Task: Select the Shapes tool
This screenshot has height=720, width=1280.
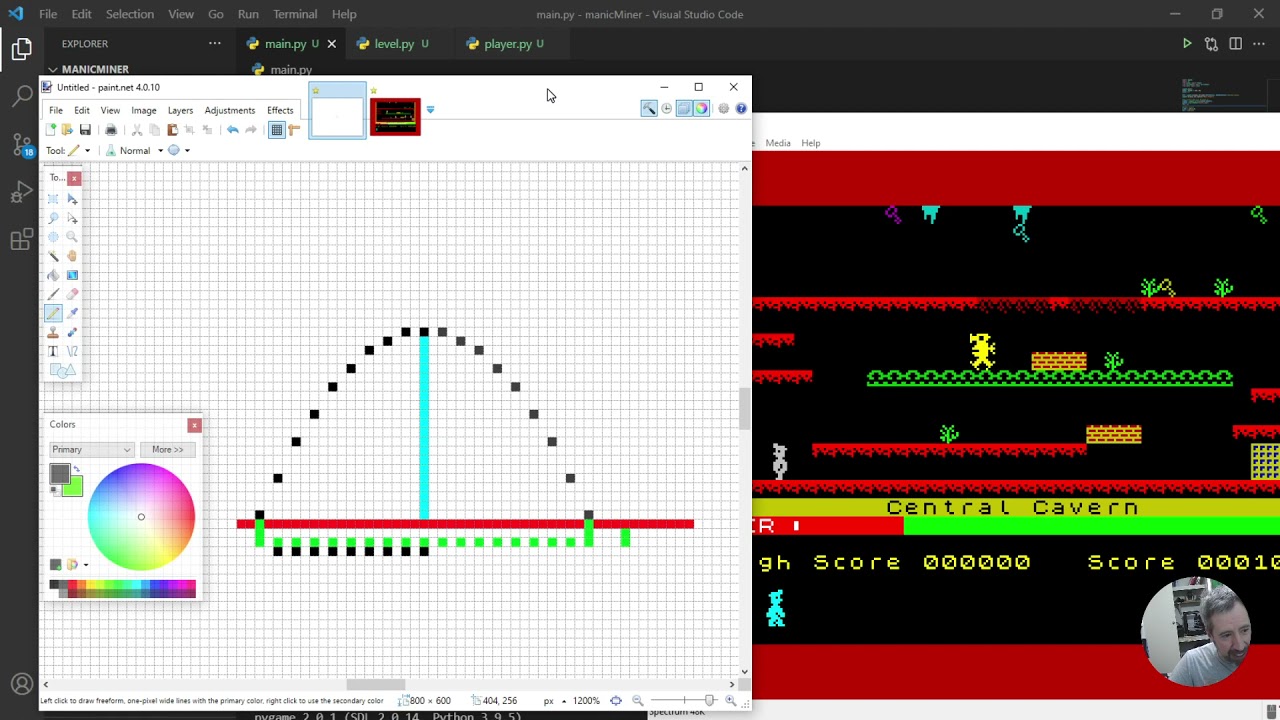Action: [x=62, y=371]
